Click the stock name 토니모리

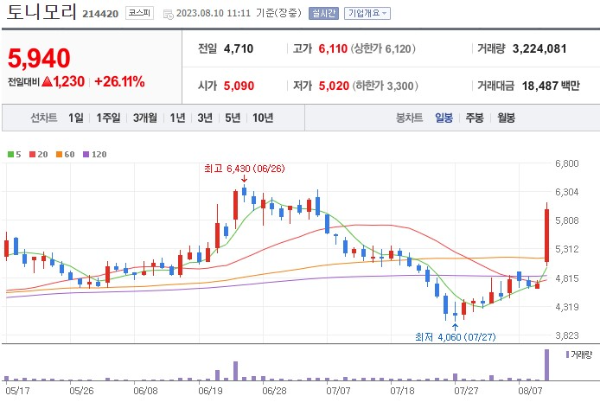[x=41, y=12]
